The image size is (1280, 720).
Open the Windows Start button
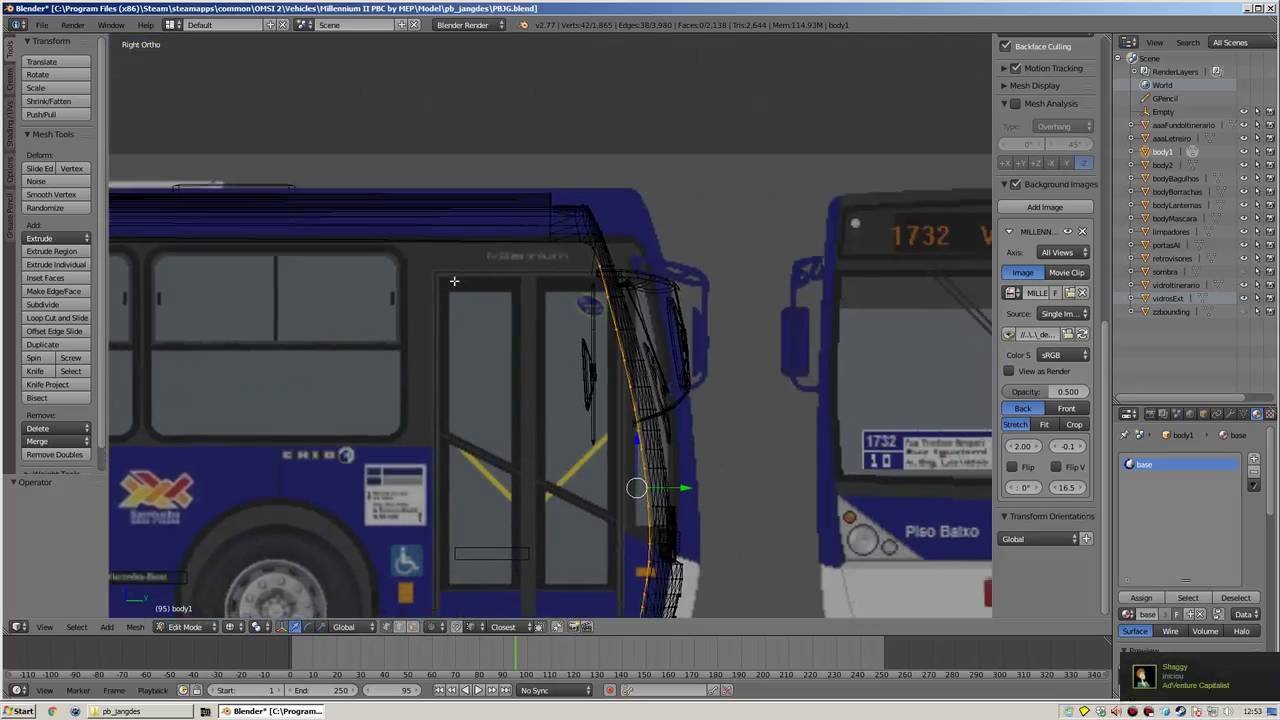pos(19,711)
